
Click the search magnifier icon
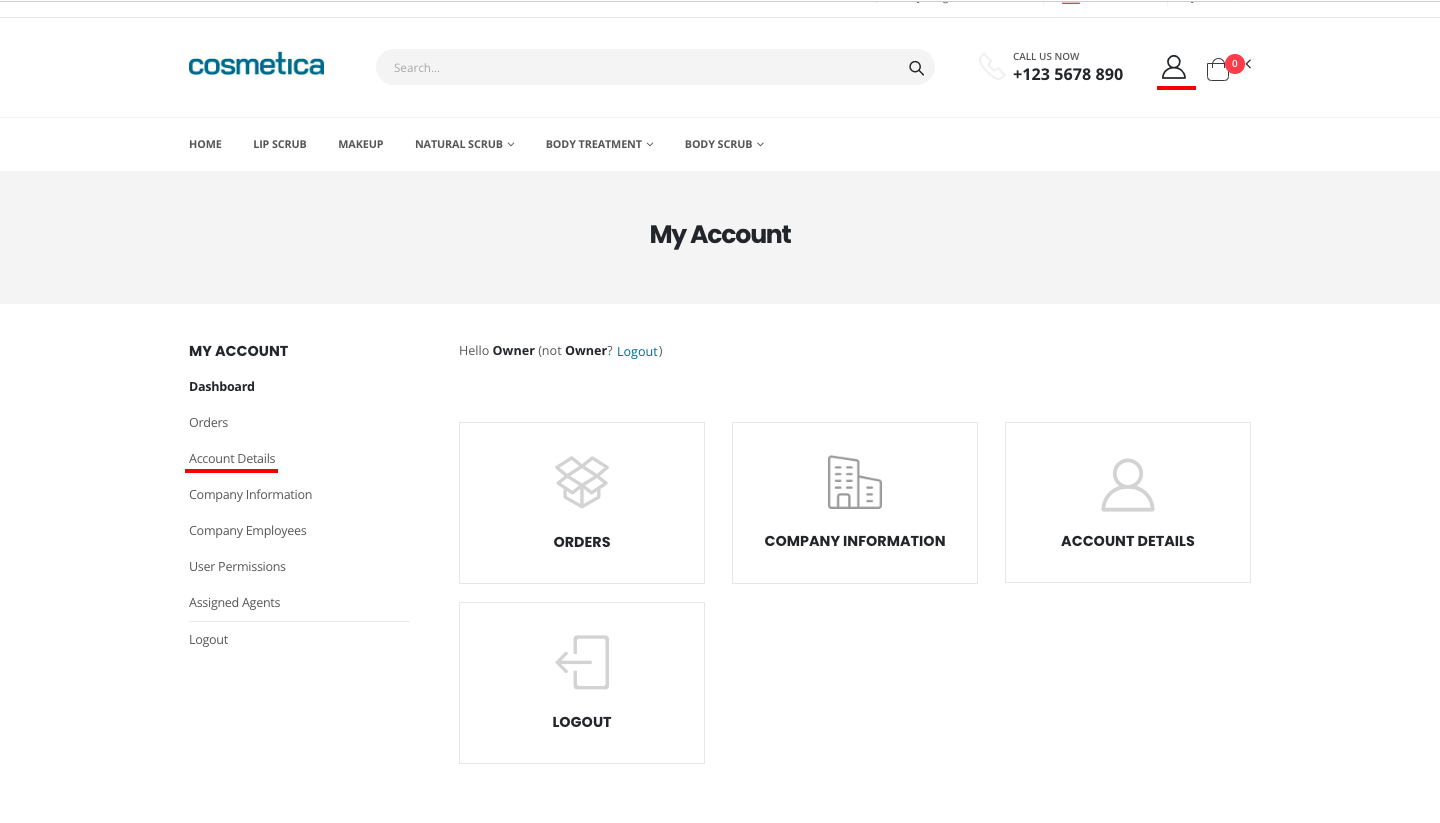(916, 68)
